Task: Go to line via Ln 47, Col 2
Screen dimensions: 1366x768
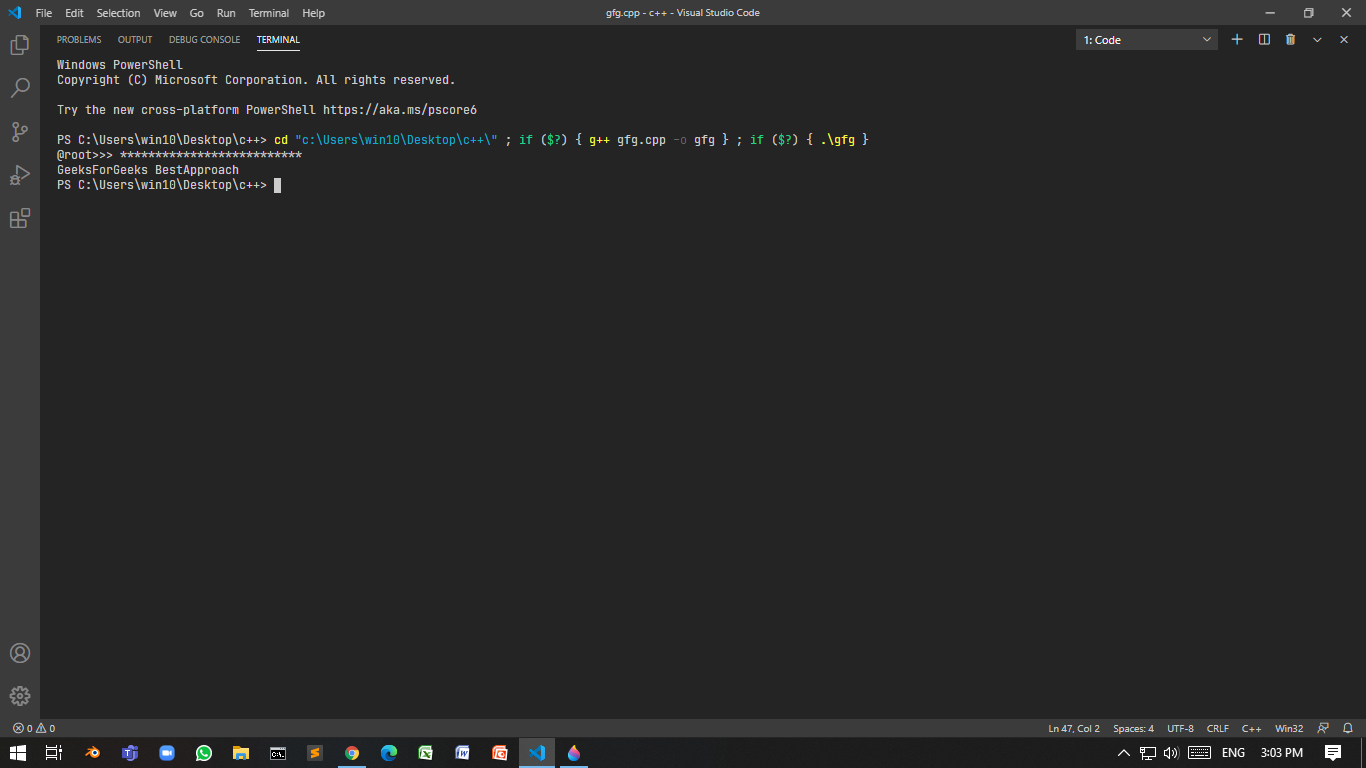Action: tap(1074, 728)
